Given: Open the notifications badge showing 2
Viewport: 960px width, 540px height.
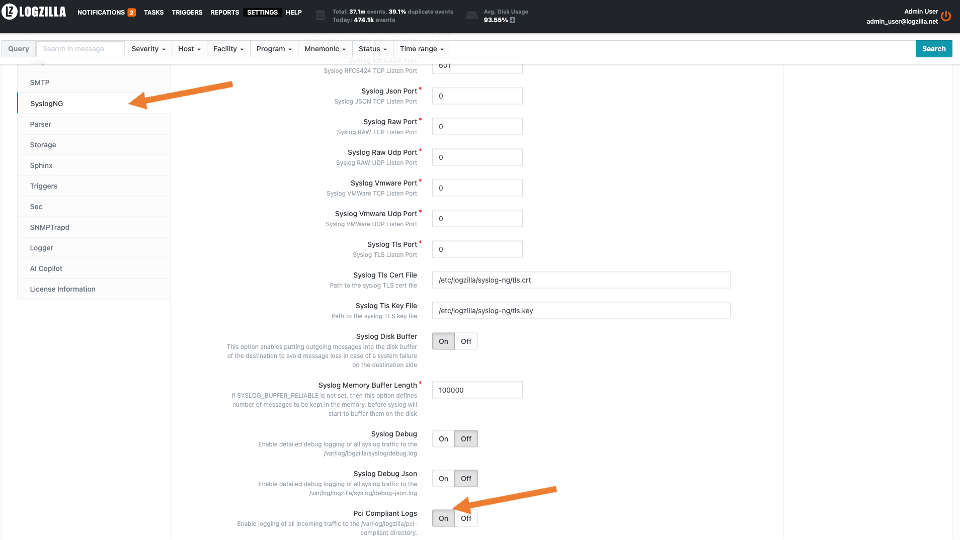Looking at the screenshot, I should click(132, 12).
